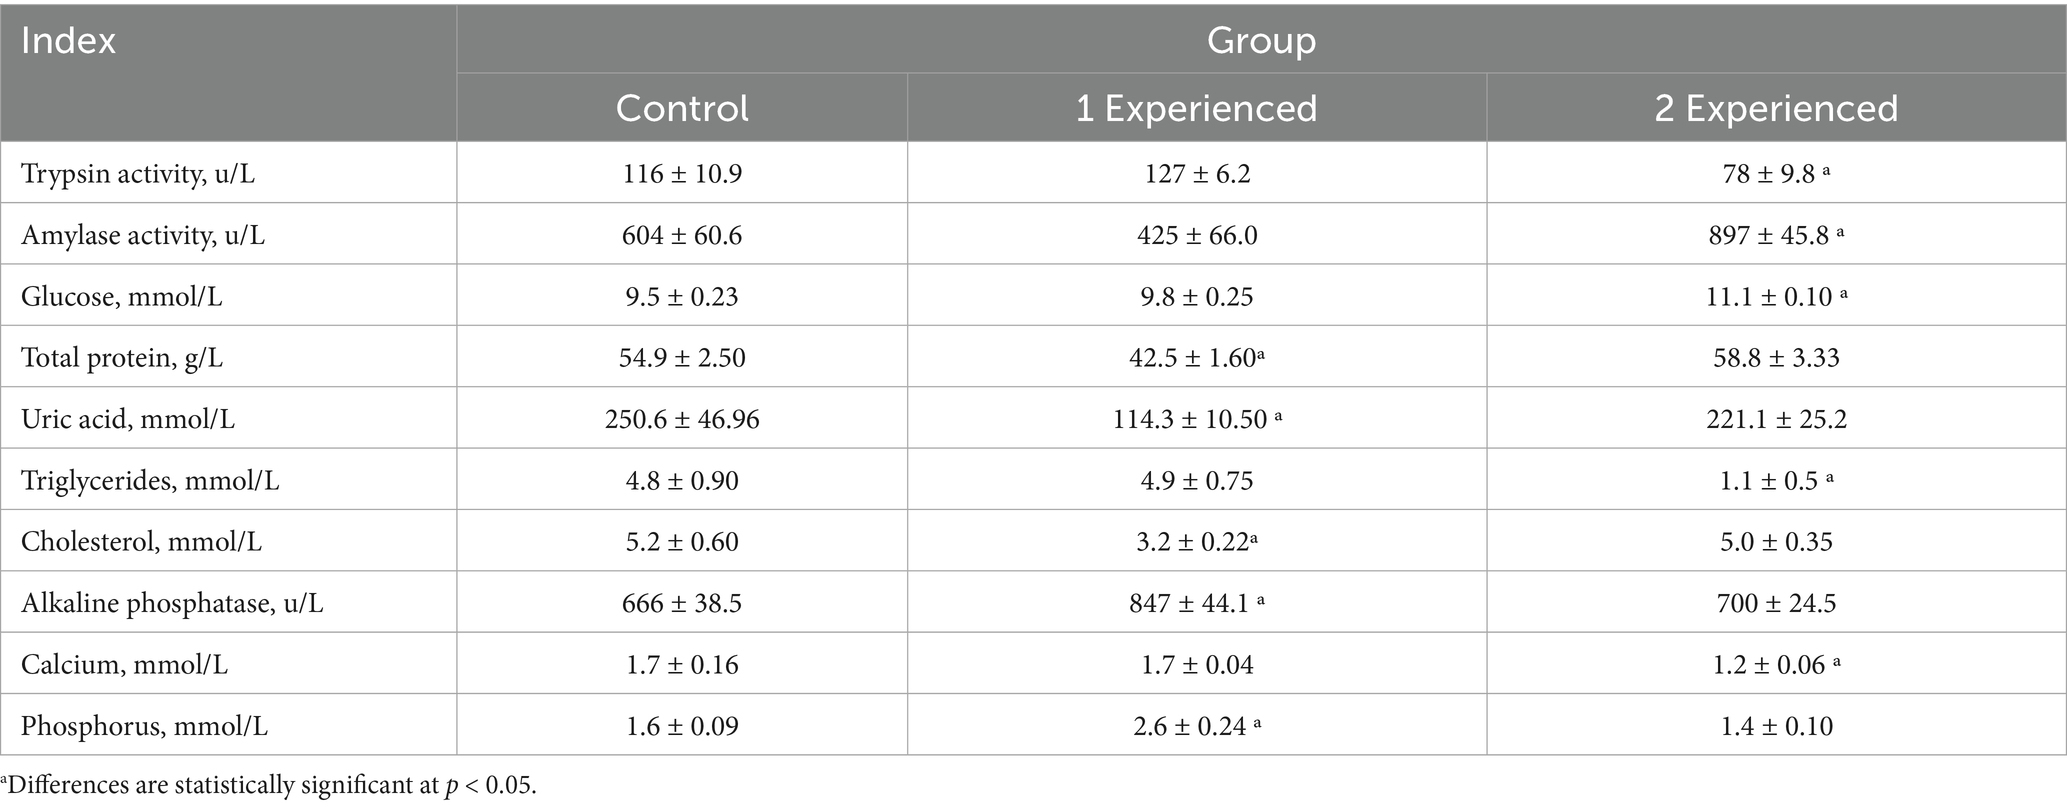The image size is (2067, 807).
Task: Select the Calcium, mmol/L row label
Action: pos(124,665)
